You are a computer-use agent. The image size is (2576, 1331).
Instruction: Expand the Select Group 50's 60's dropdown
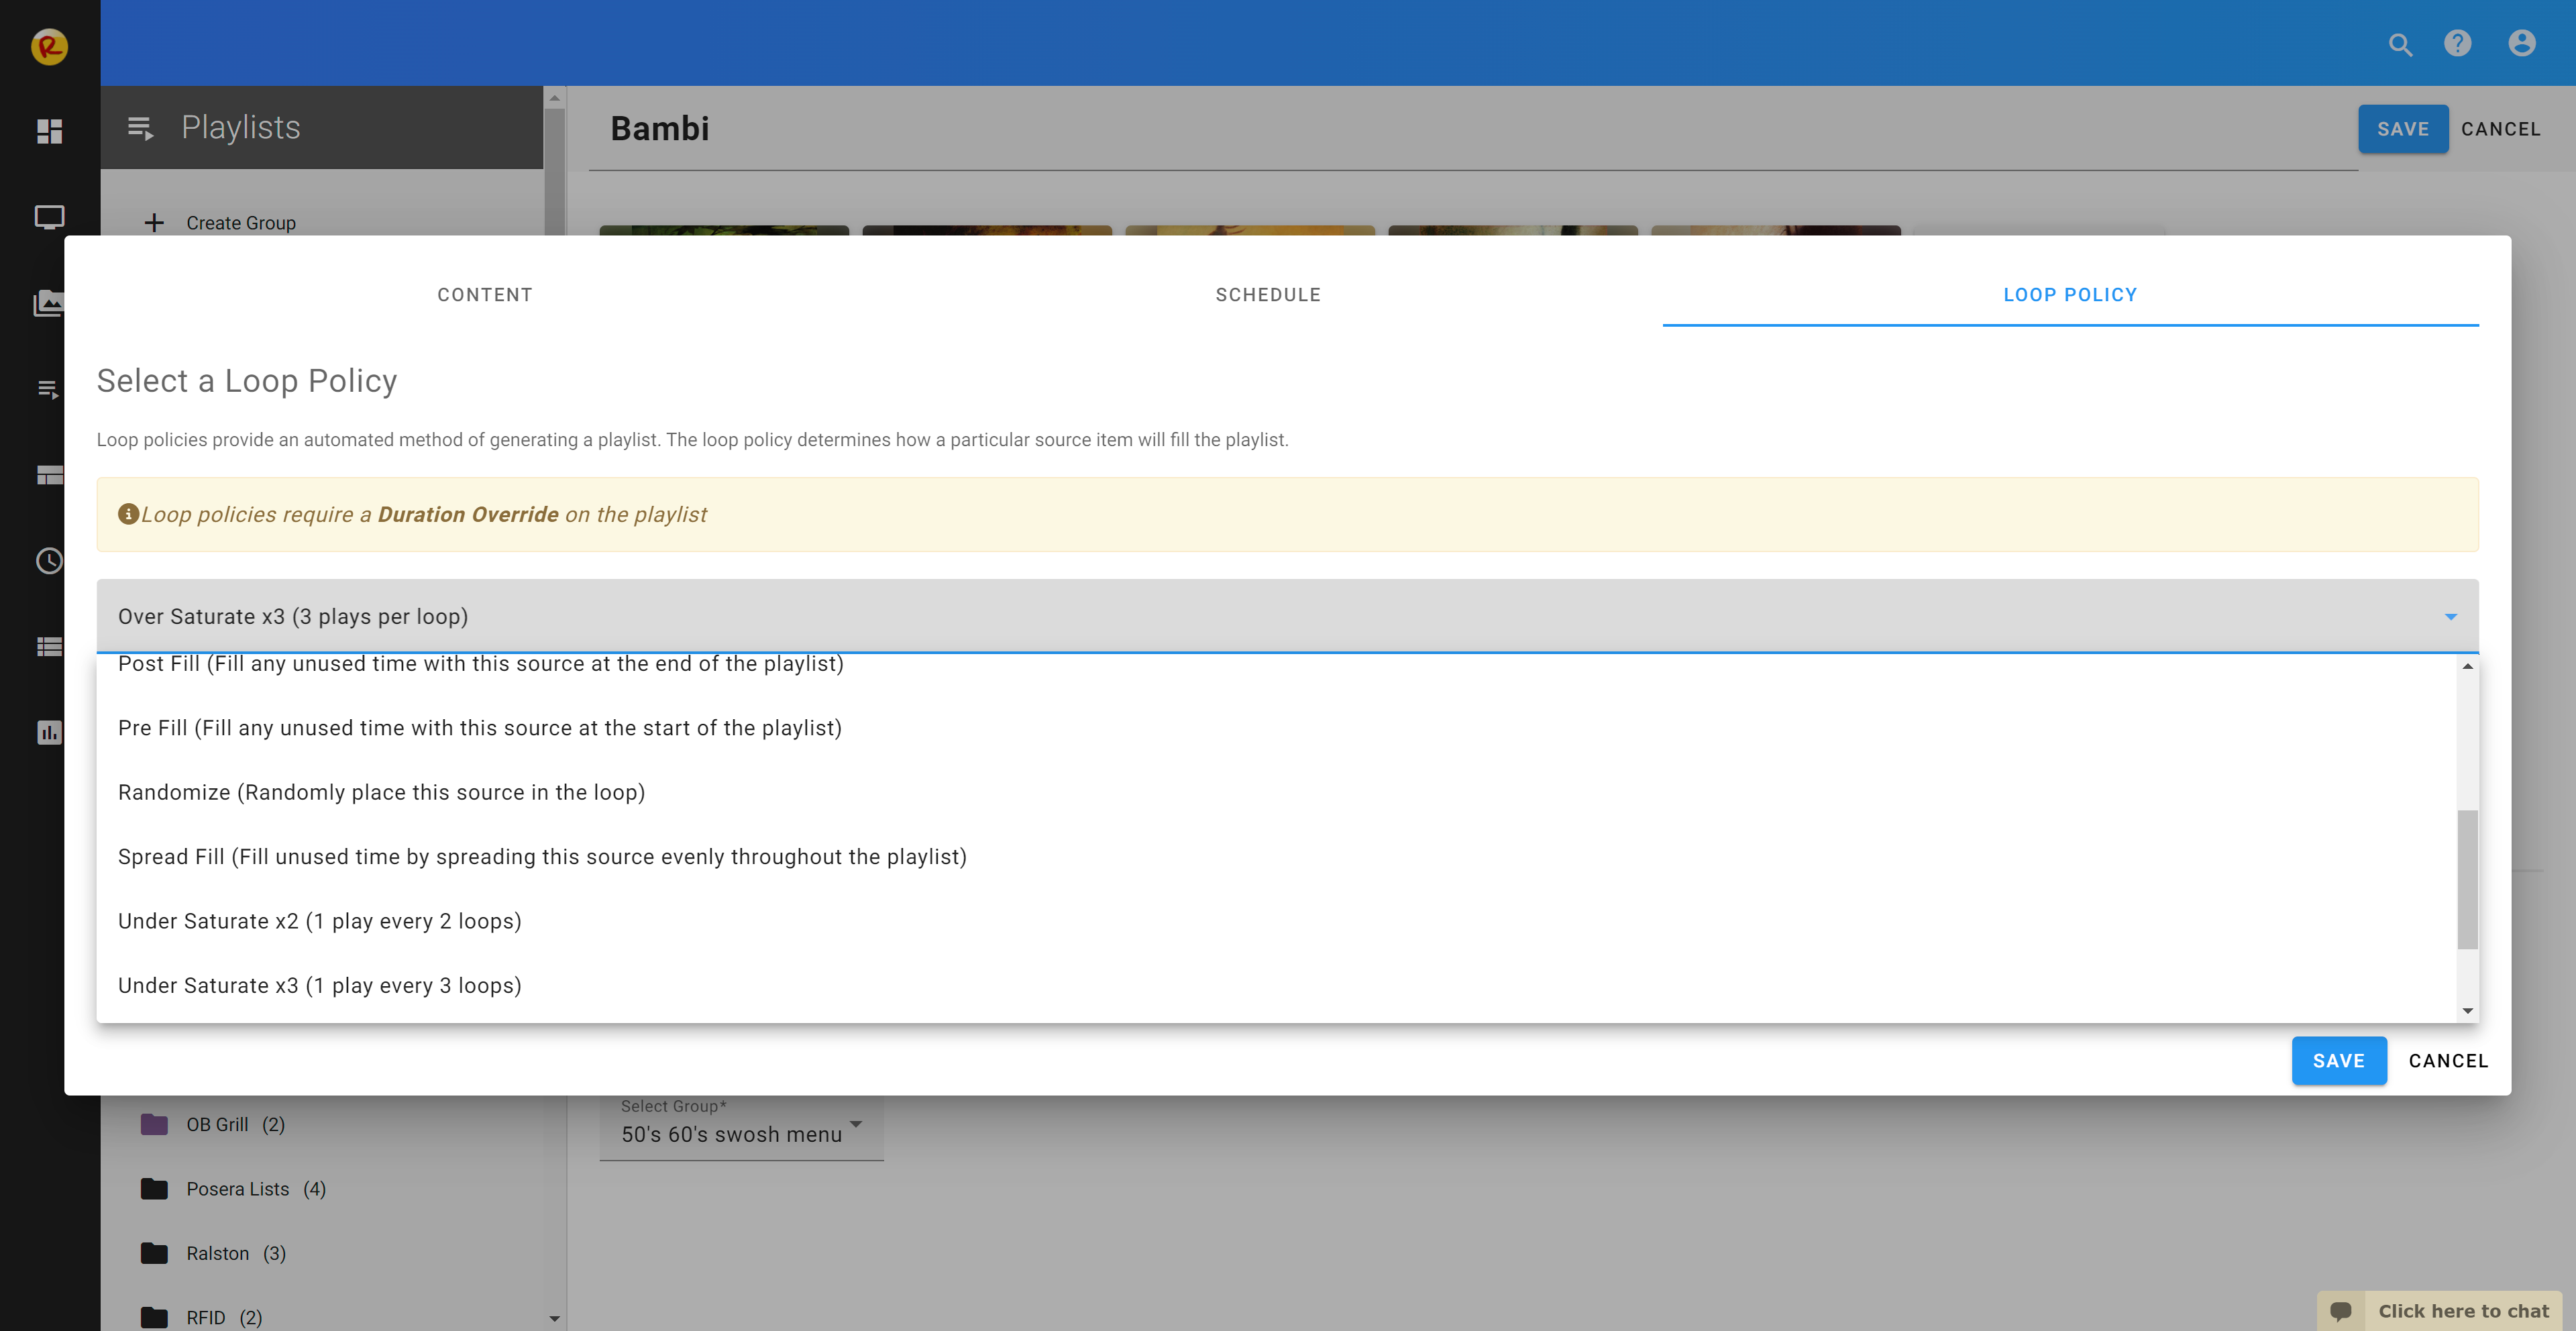click(855, 1125)
